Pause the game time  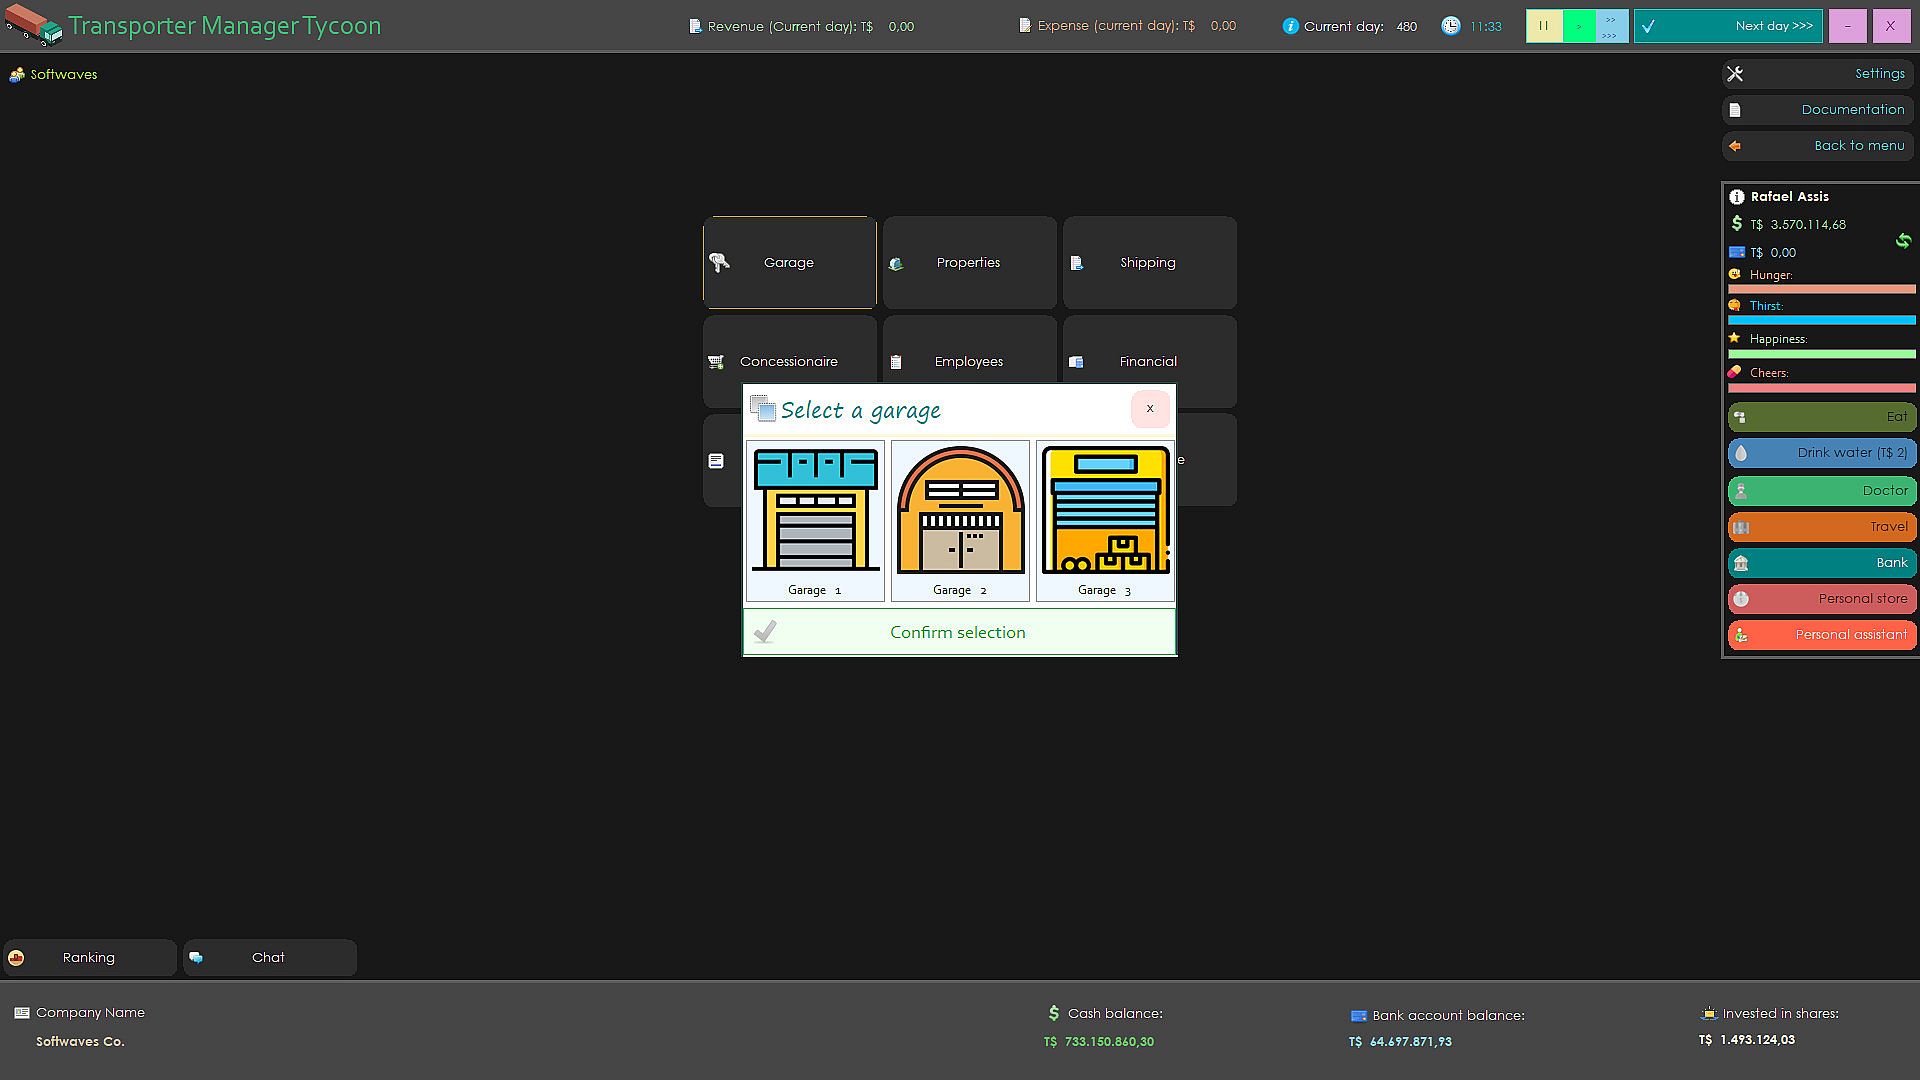click(1543, 26)
